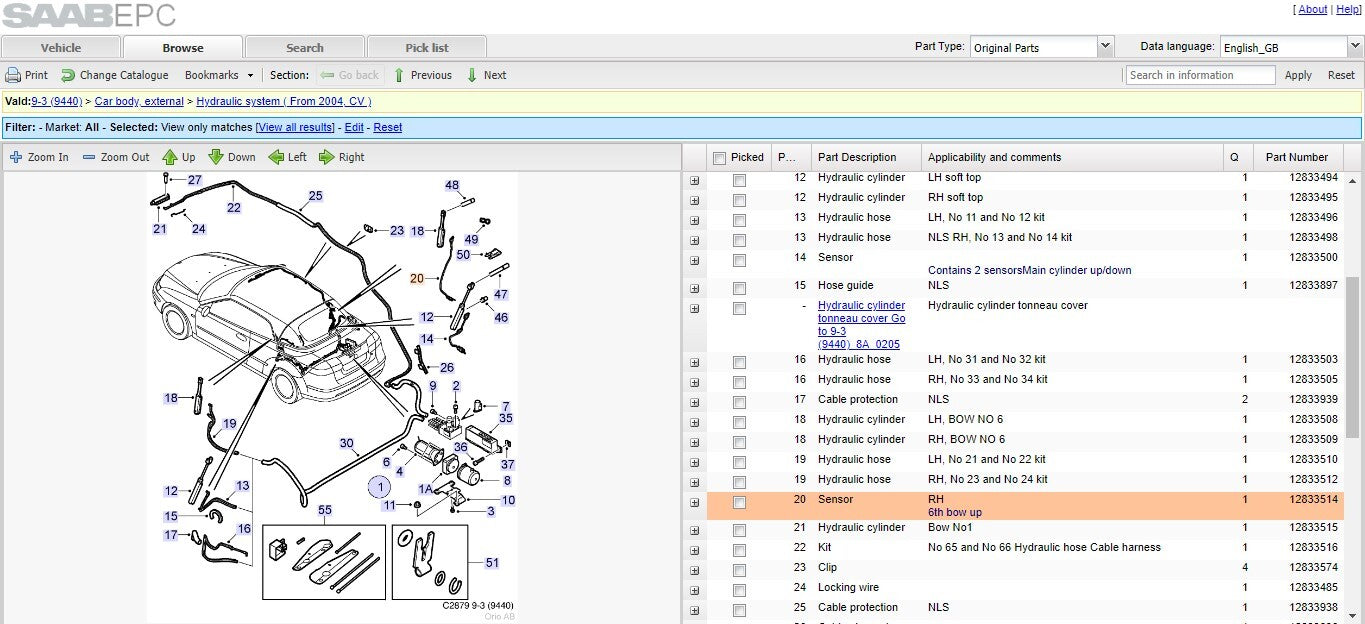Image resolution: width=1365 pixels, height=624 pixels.
Task: Switch to the Vehicle tab
Action: click(61, 47)
